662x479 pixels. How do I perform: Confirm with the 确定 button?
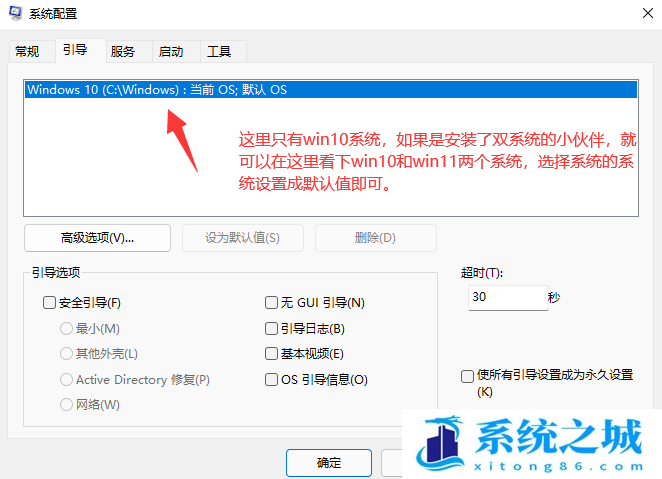click(329, 463)
